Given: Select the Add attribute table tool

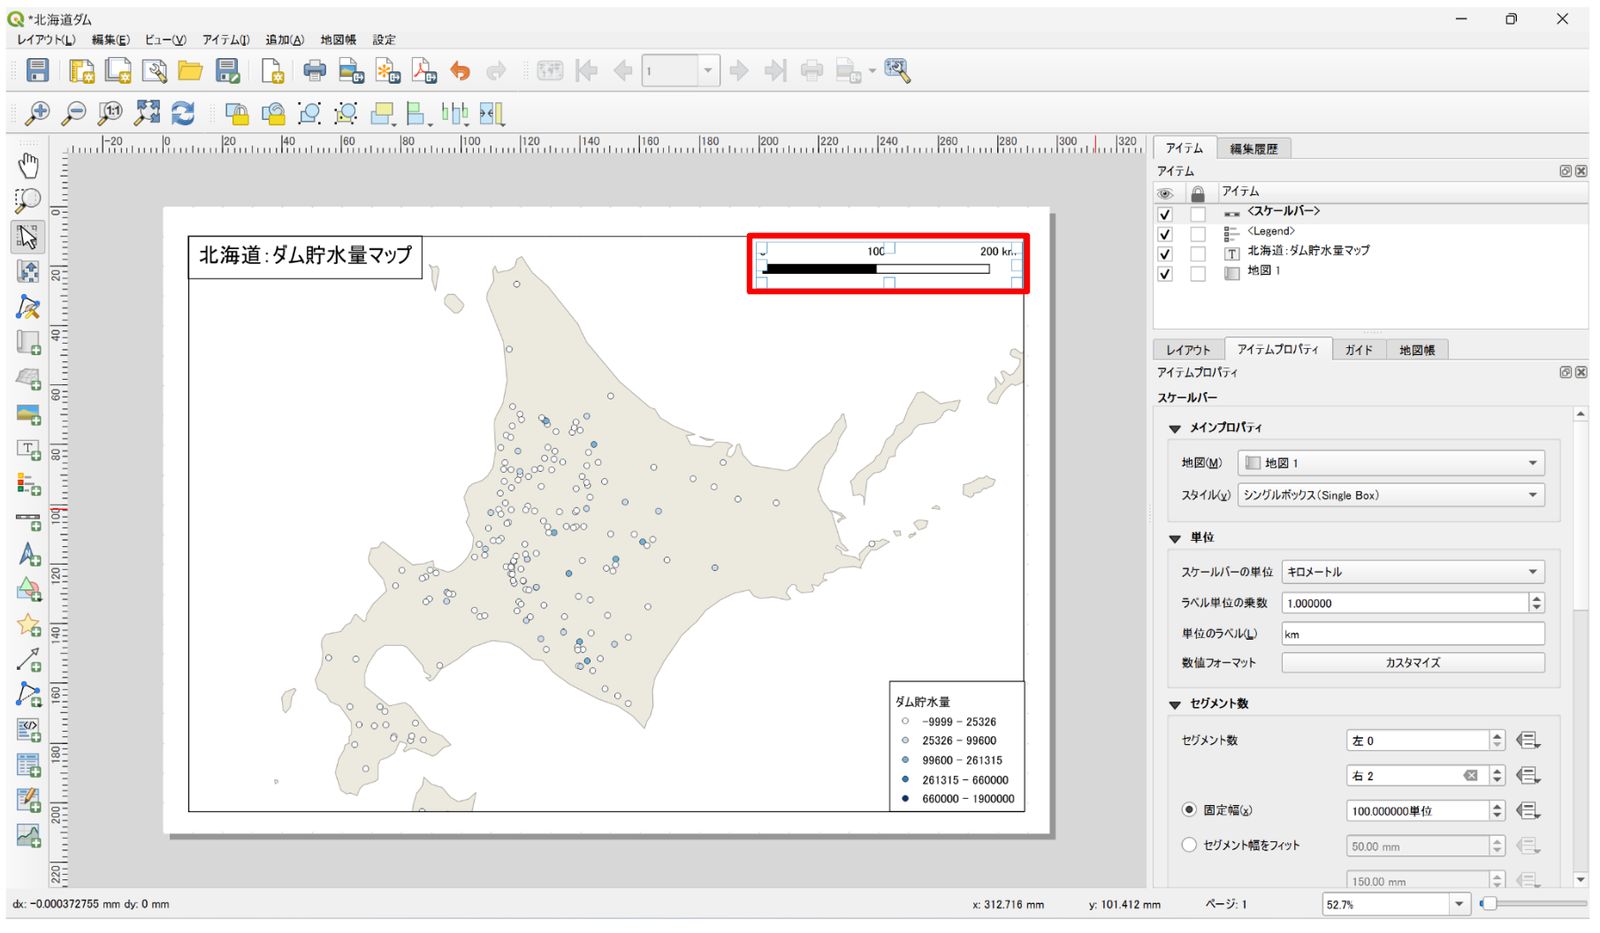Looking at the screenshot, I should (x=28, y=765).
